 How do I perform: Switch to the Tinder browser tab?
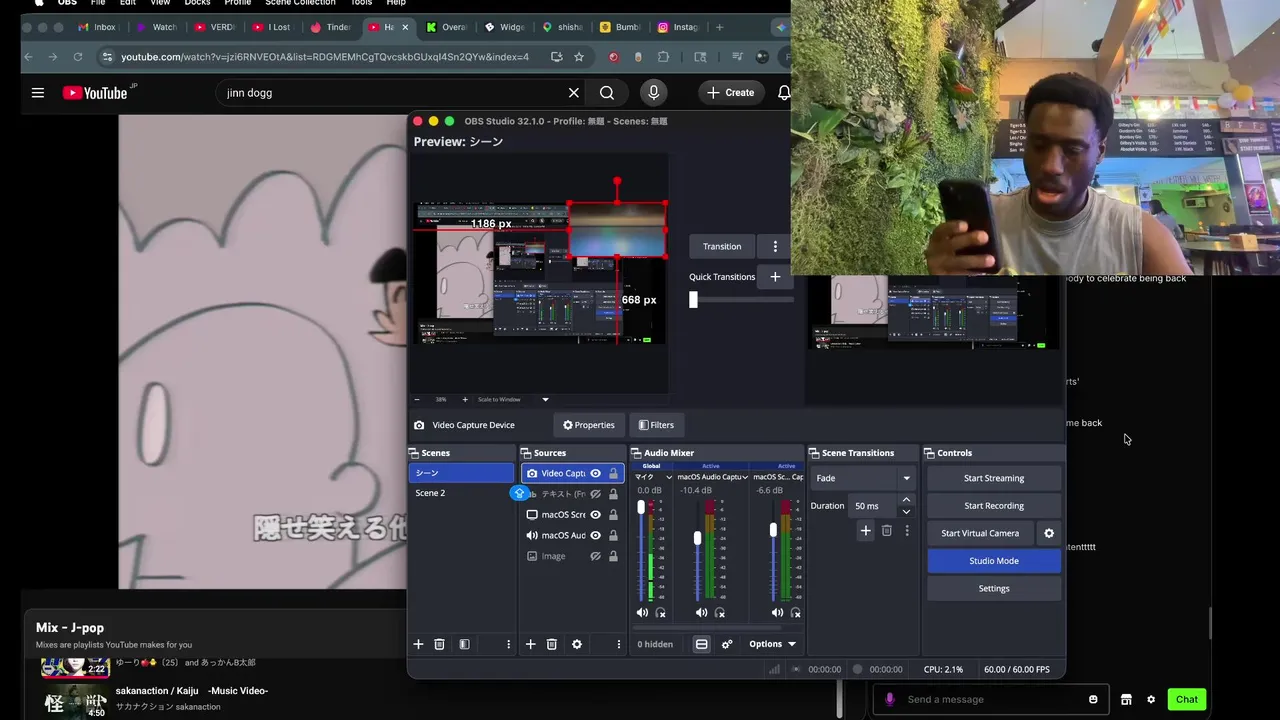(x=330, y=27)
